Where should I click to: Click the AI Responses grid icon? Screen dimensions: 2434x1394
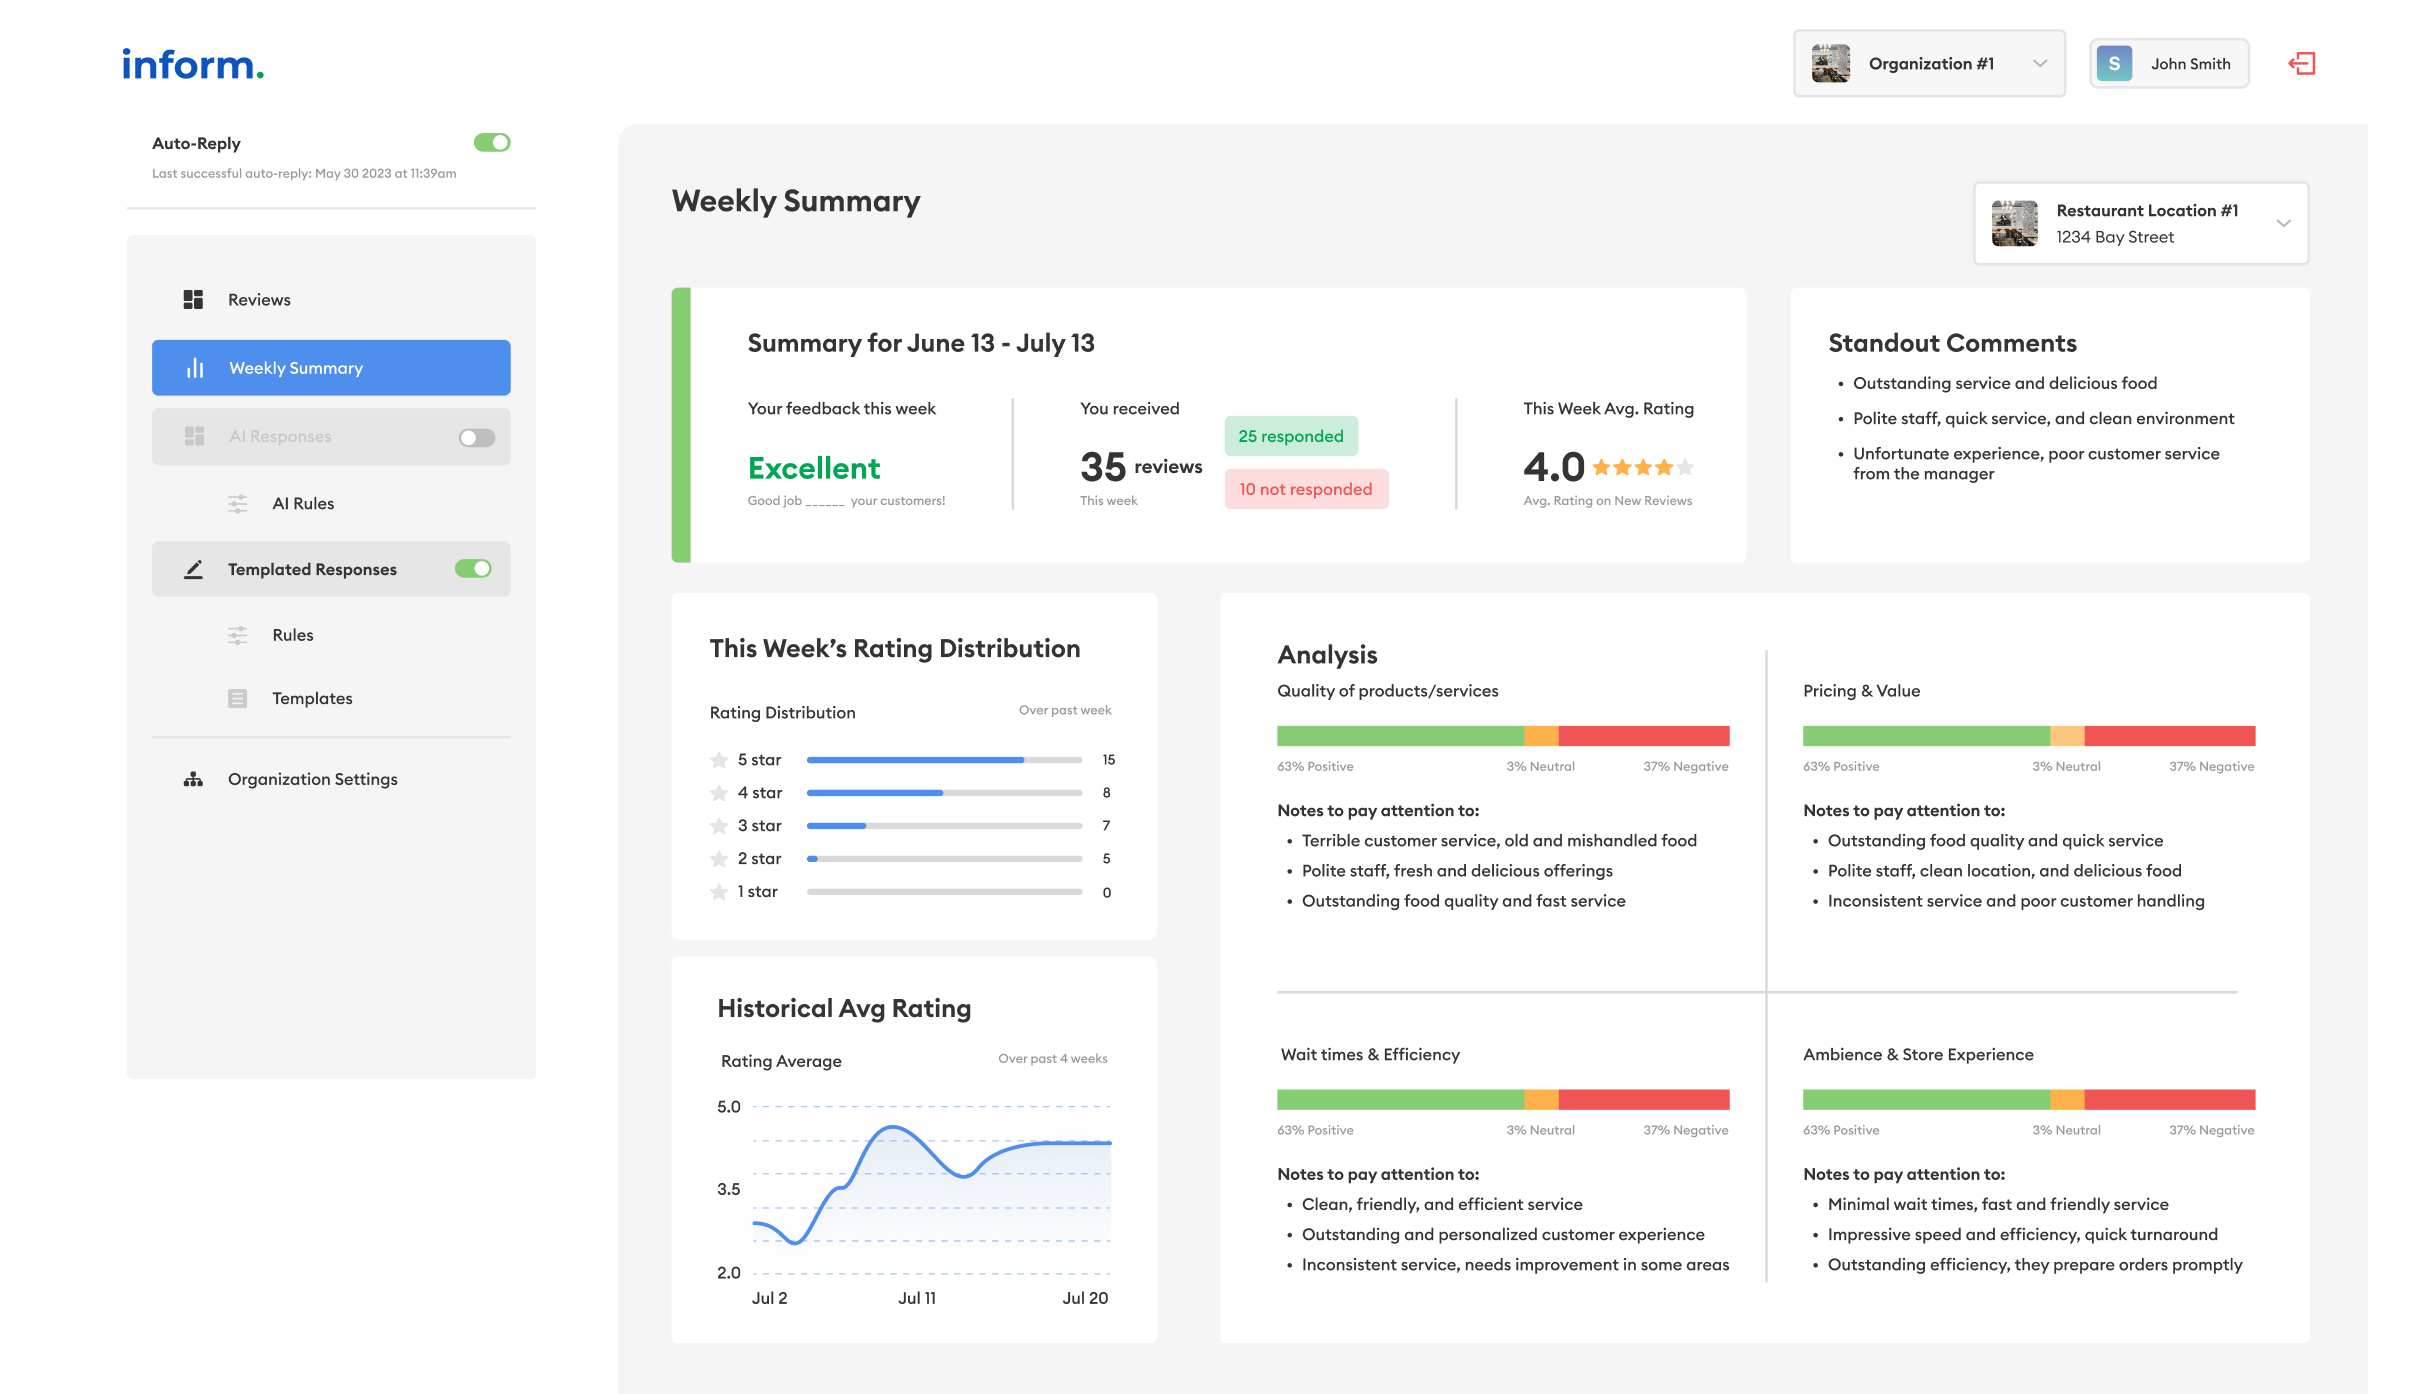pyautogui.click(x=196, y=435)
